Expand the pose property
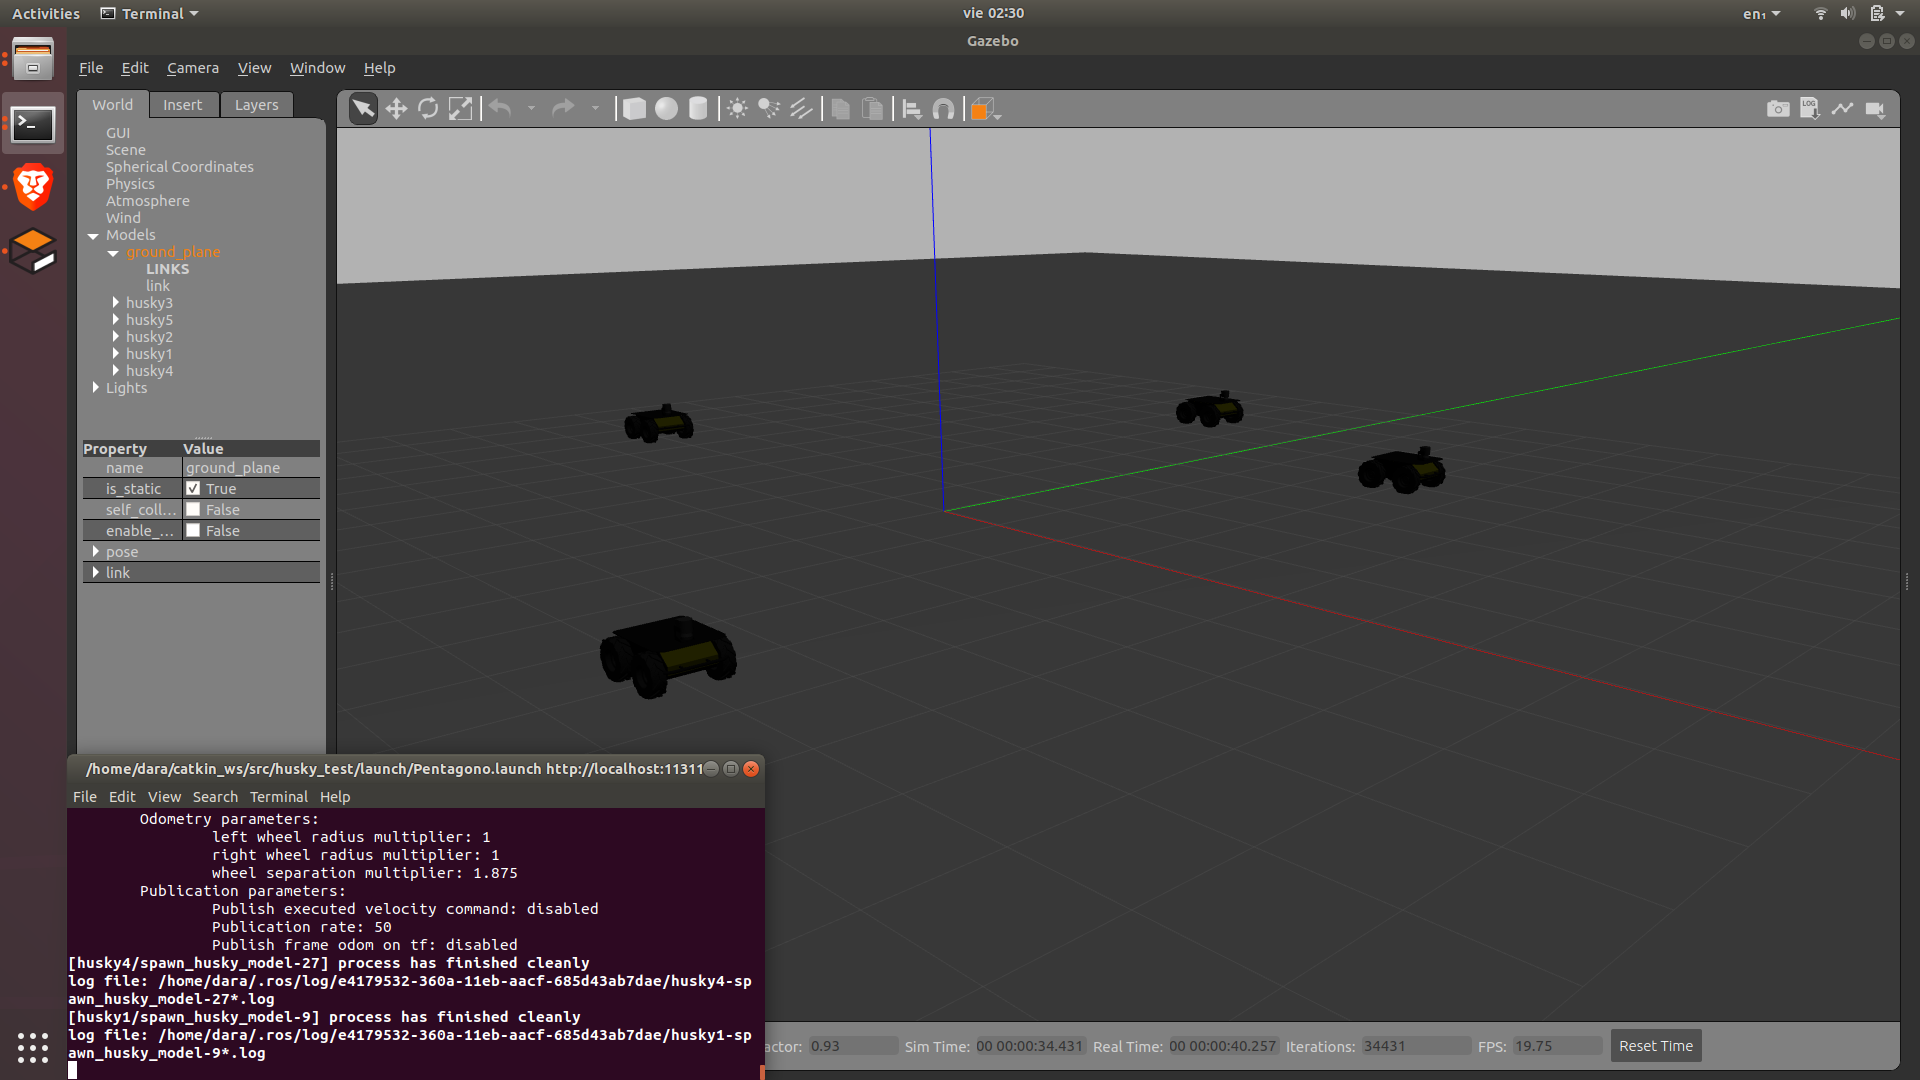1920x1080 pixels. [96, 552]
